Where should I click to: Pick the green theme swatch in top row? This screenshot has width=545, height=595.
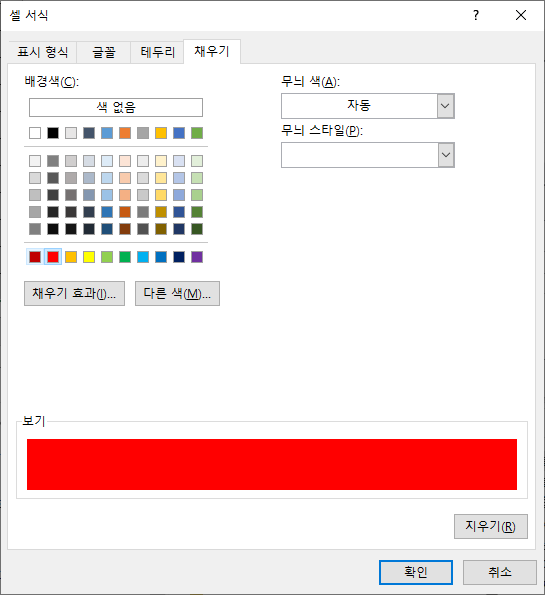click(197, 133)
